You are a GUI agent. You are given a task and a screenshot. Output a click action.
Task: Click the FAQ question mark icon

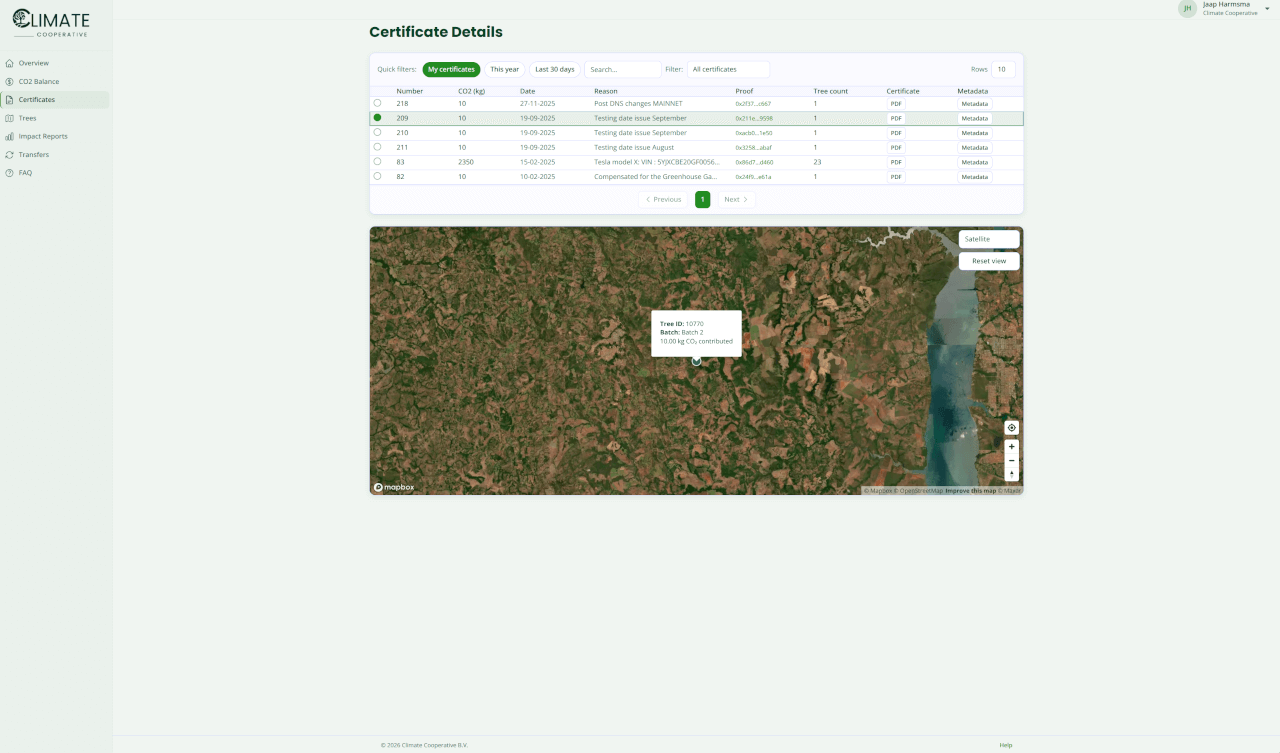tap(10, 173)
